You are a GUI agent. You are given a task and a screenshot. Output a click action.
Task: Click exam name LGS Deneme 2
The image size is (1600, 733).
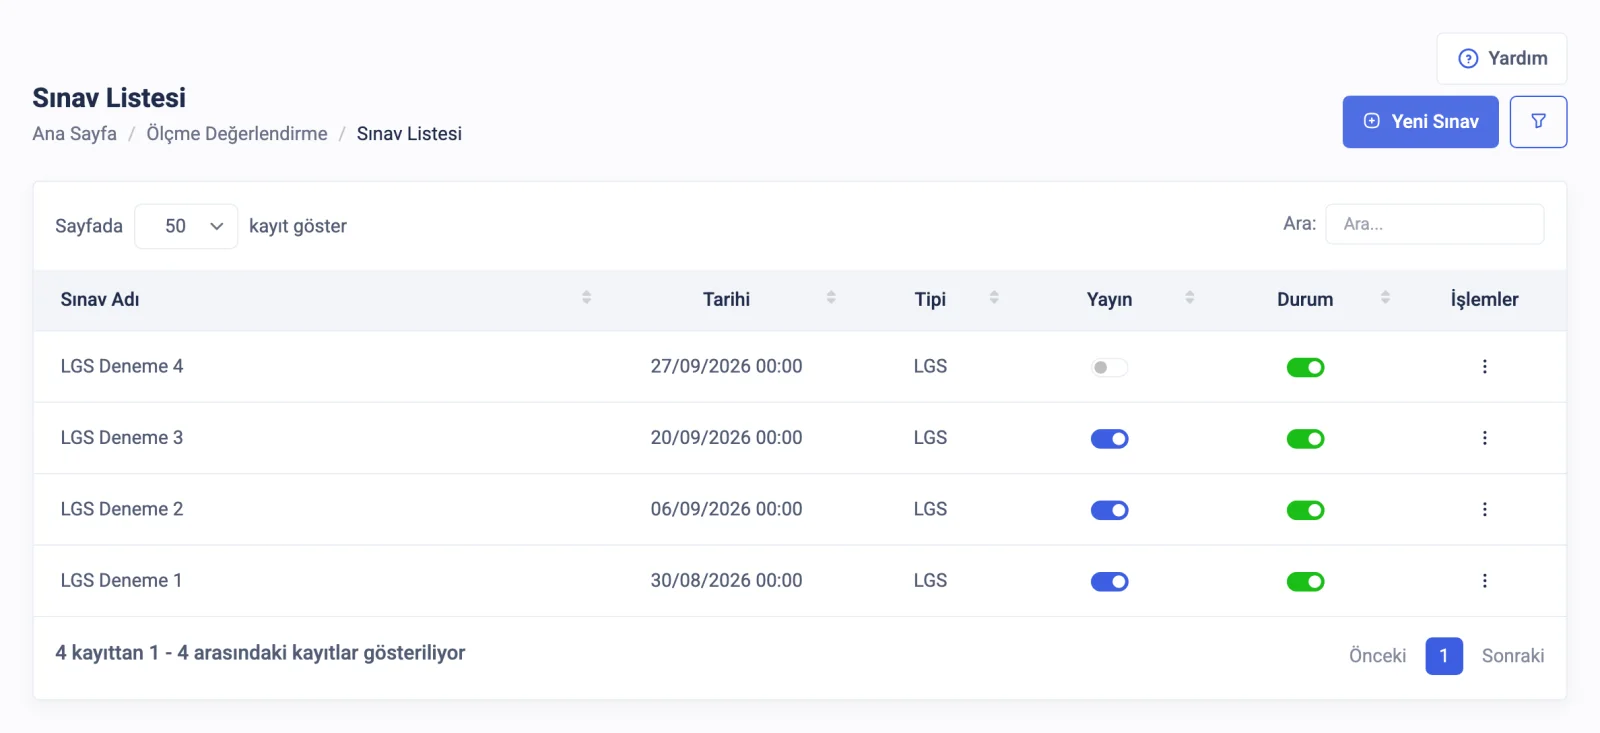pos(122,510)
